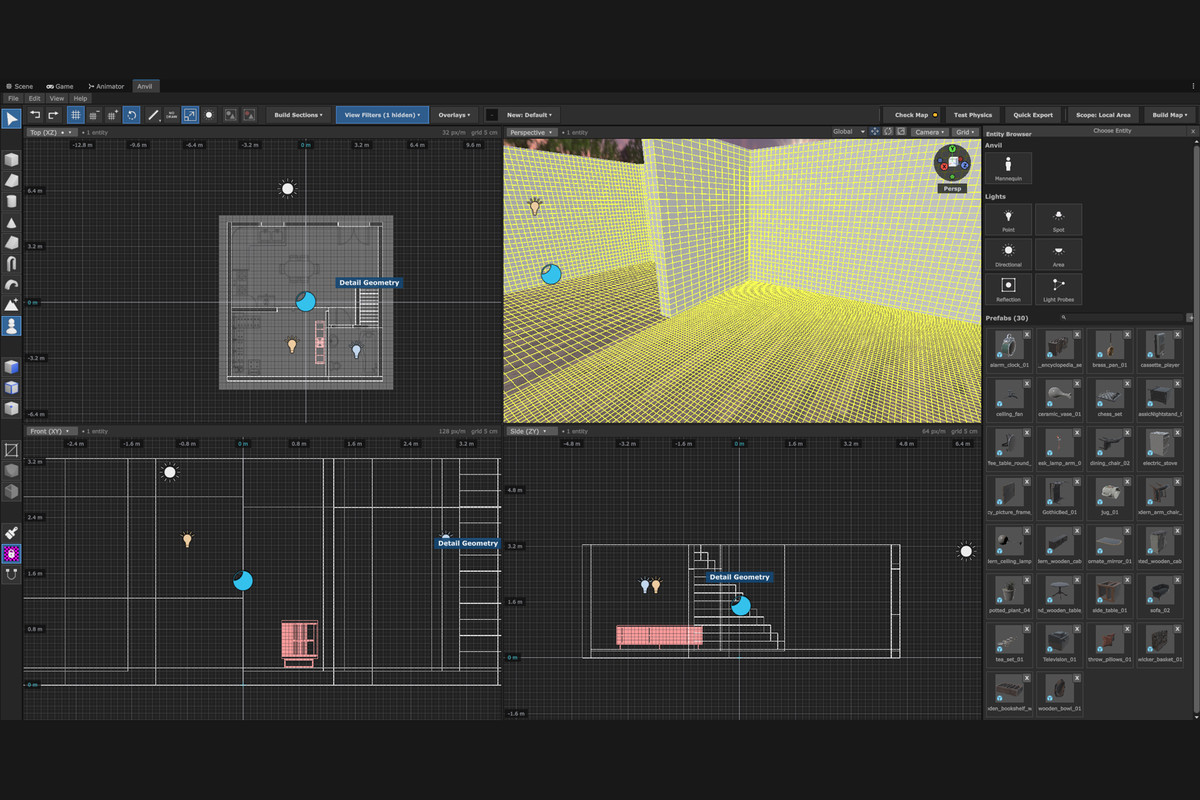Open the Edit menu

pyautogui.click(x=34, y=98)
